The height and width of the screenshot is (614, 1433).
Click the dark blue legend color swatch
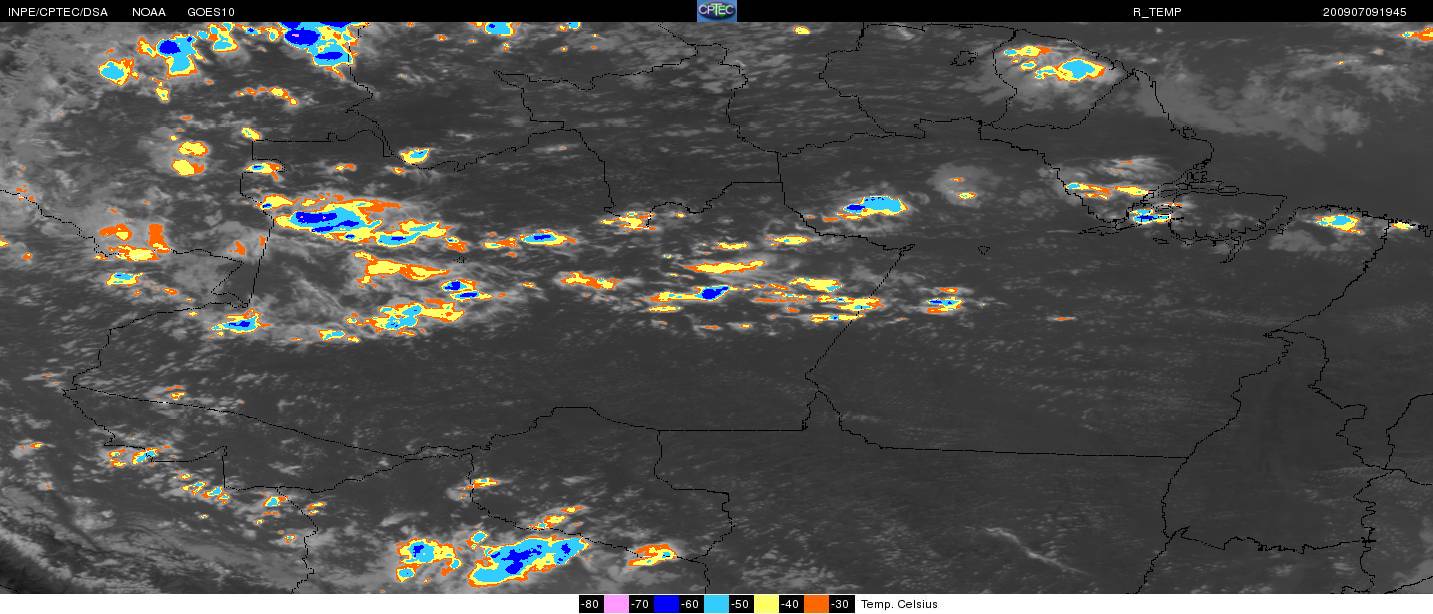tap(666, 604)
